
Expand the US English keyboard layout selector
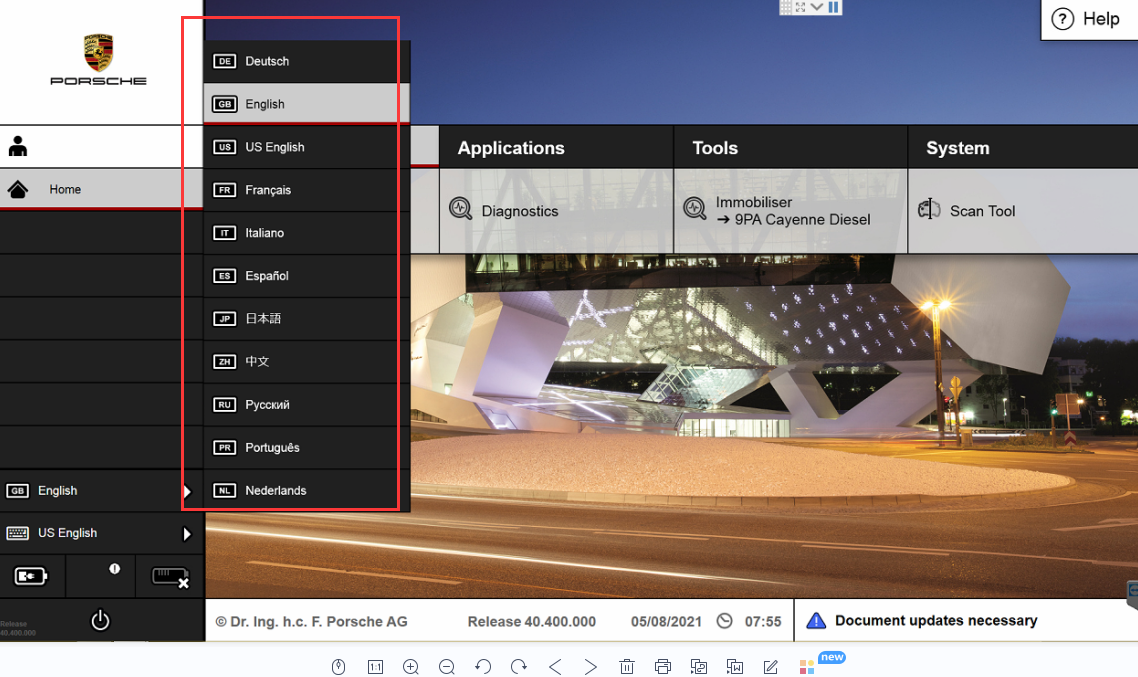pyautogui.click(x=100, y=534)
